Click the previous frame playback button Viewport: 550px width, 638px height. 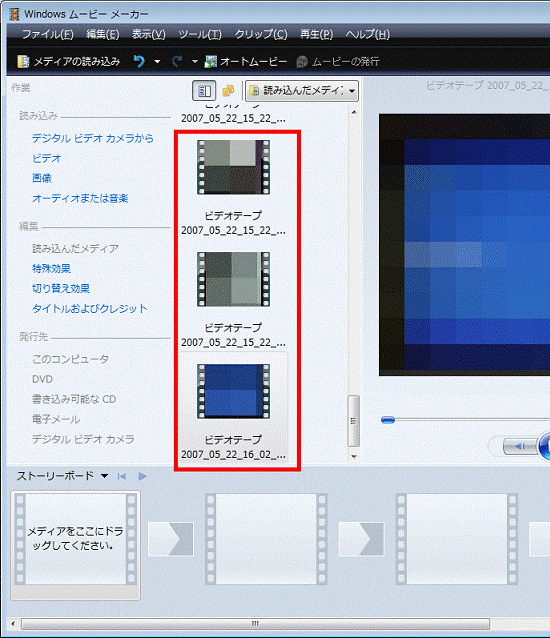520,446
